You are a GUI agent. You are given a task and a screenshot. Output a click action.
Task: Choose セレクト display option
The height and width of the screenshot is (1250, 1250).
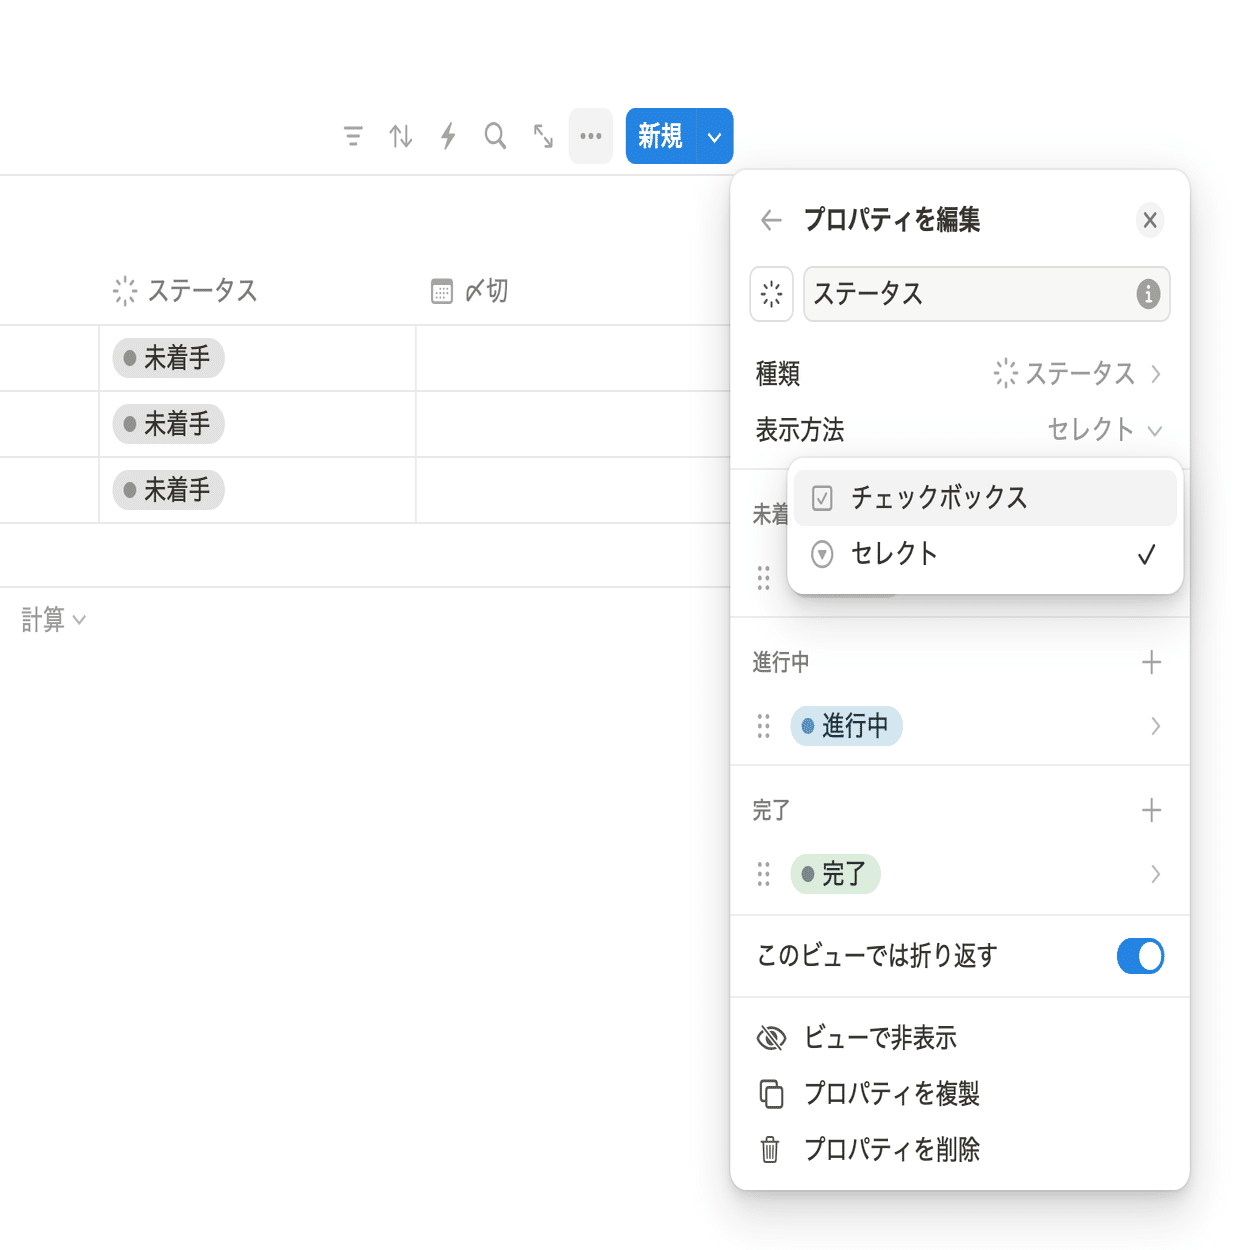point(985,554)
